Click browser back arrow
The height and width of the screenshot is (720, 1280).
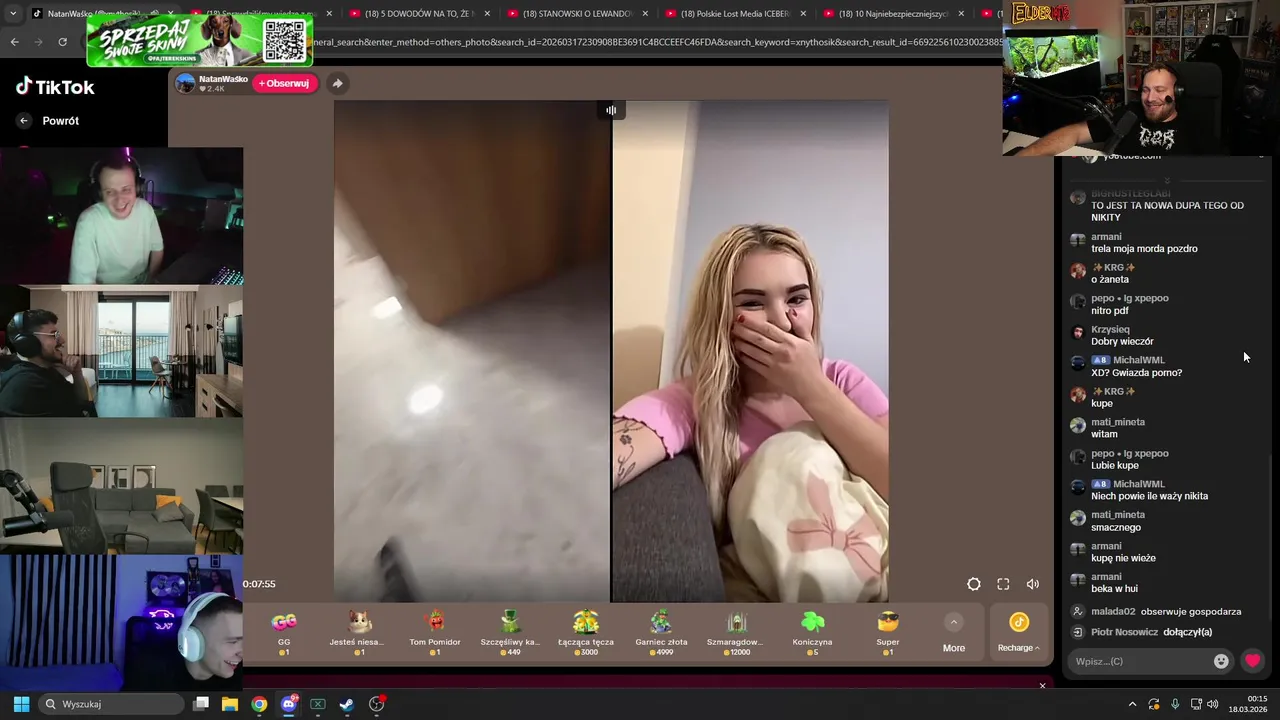tap(14, 42)
